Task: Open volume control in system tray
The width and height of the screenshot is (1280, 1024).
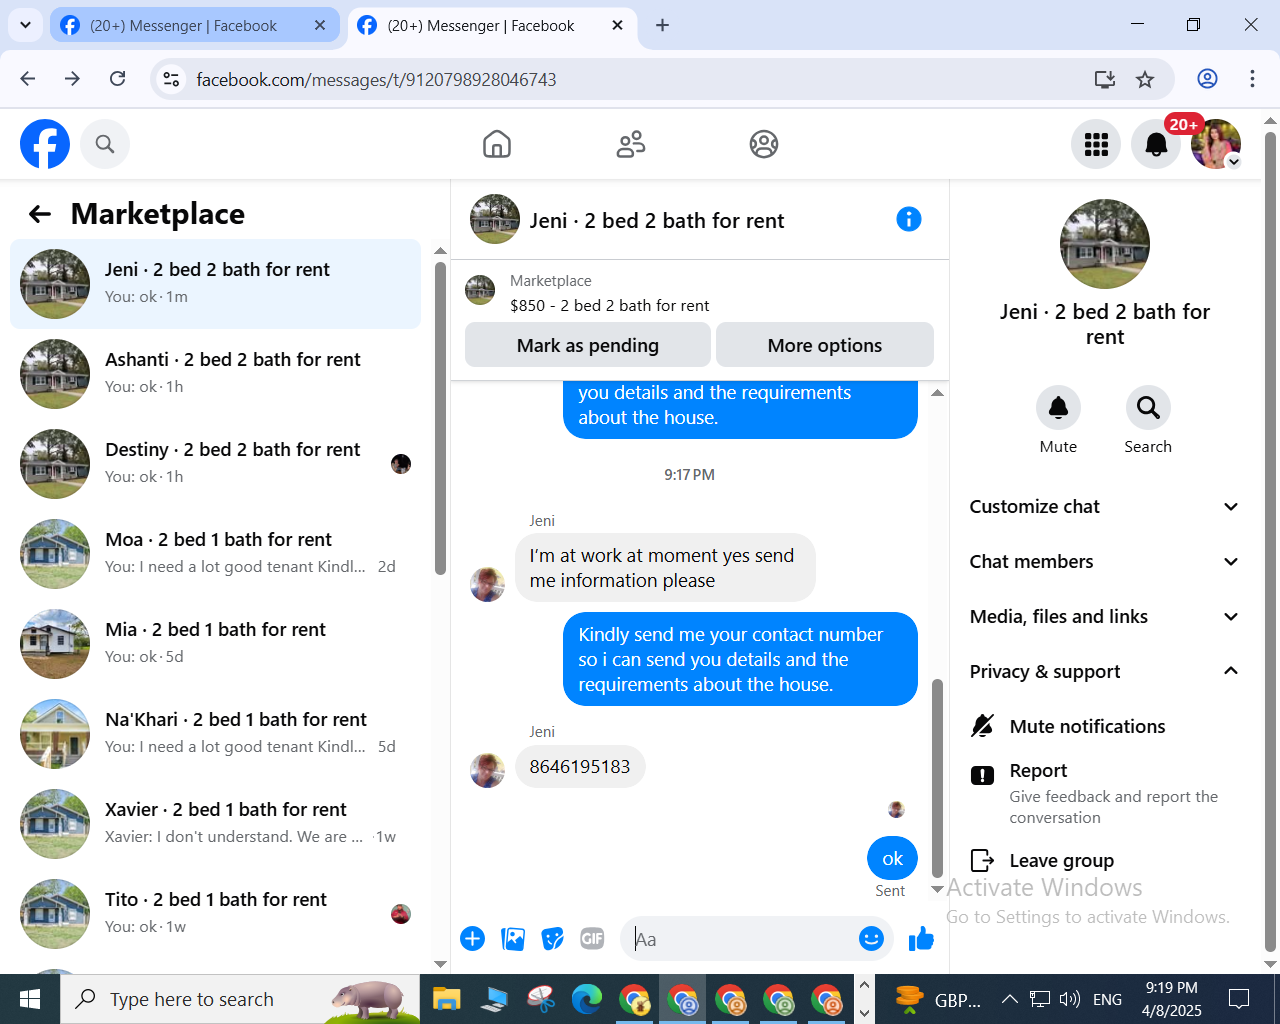Action: (1070, 999)
